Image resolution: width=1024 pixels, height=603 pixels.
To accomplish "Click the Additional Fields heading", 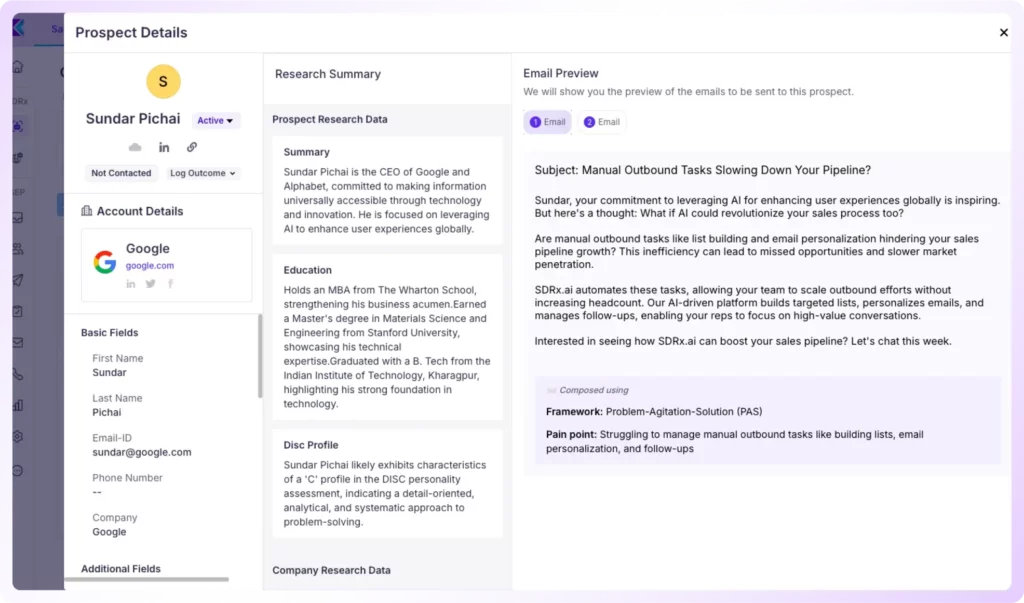I will coord(121,569).
